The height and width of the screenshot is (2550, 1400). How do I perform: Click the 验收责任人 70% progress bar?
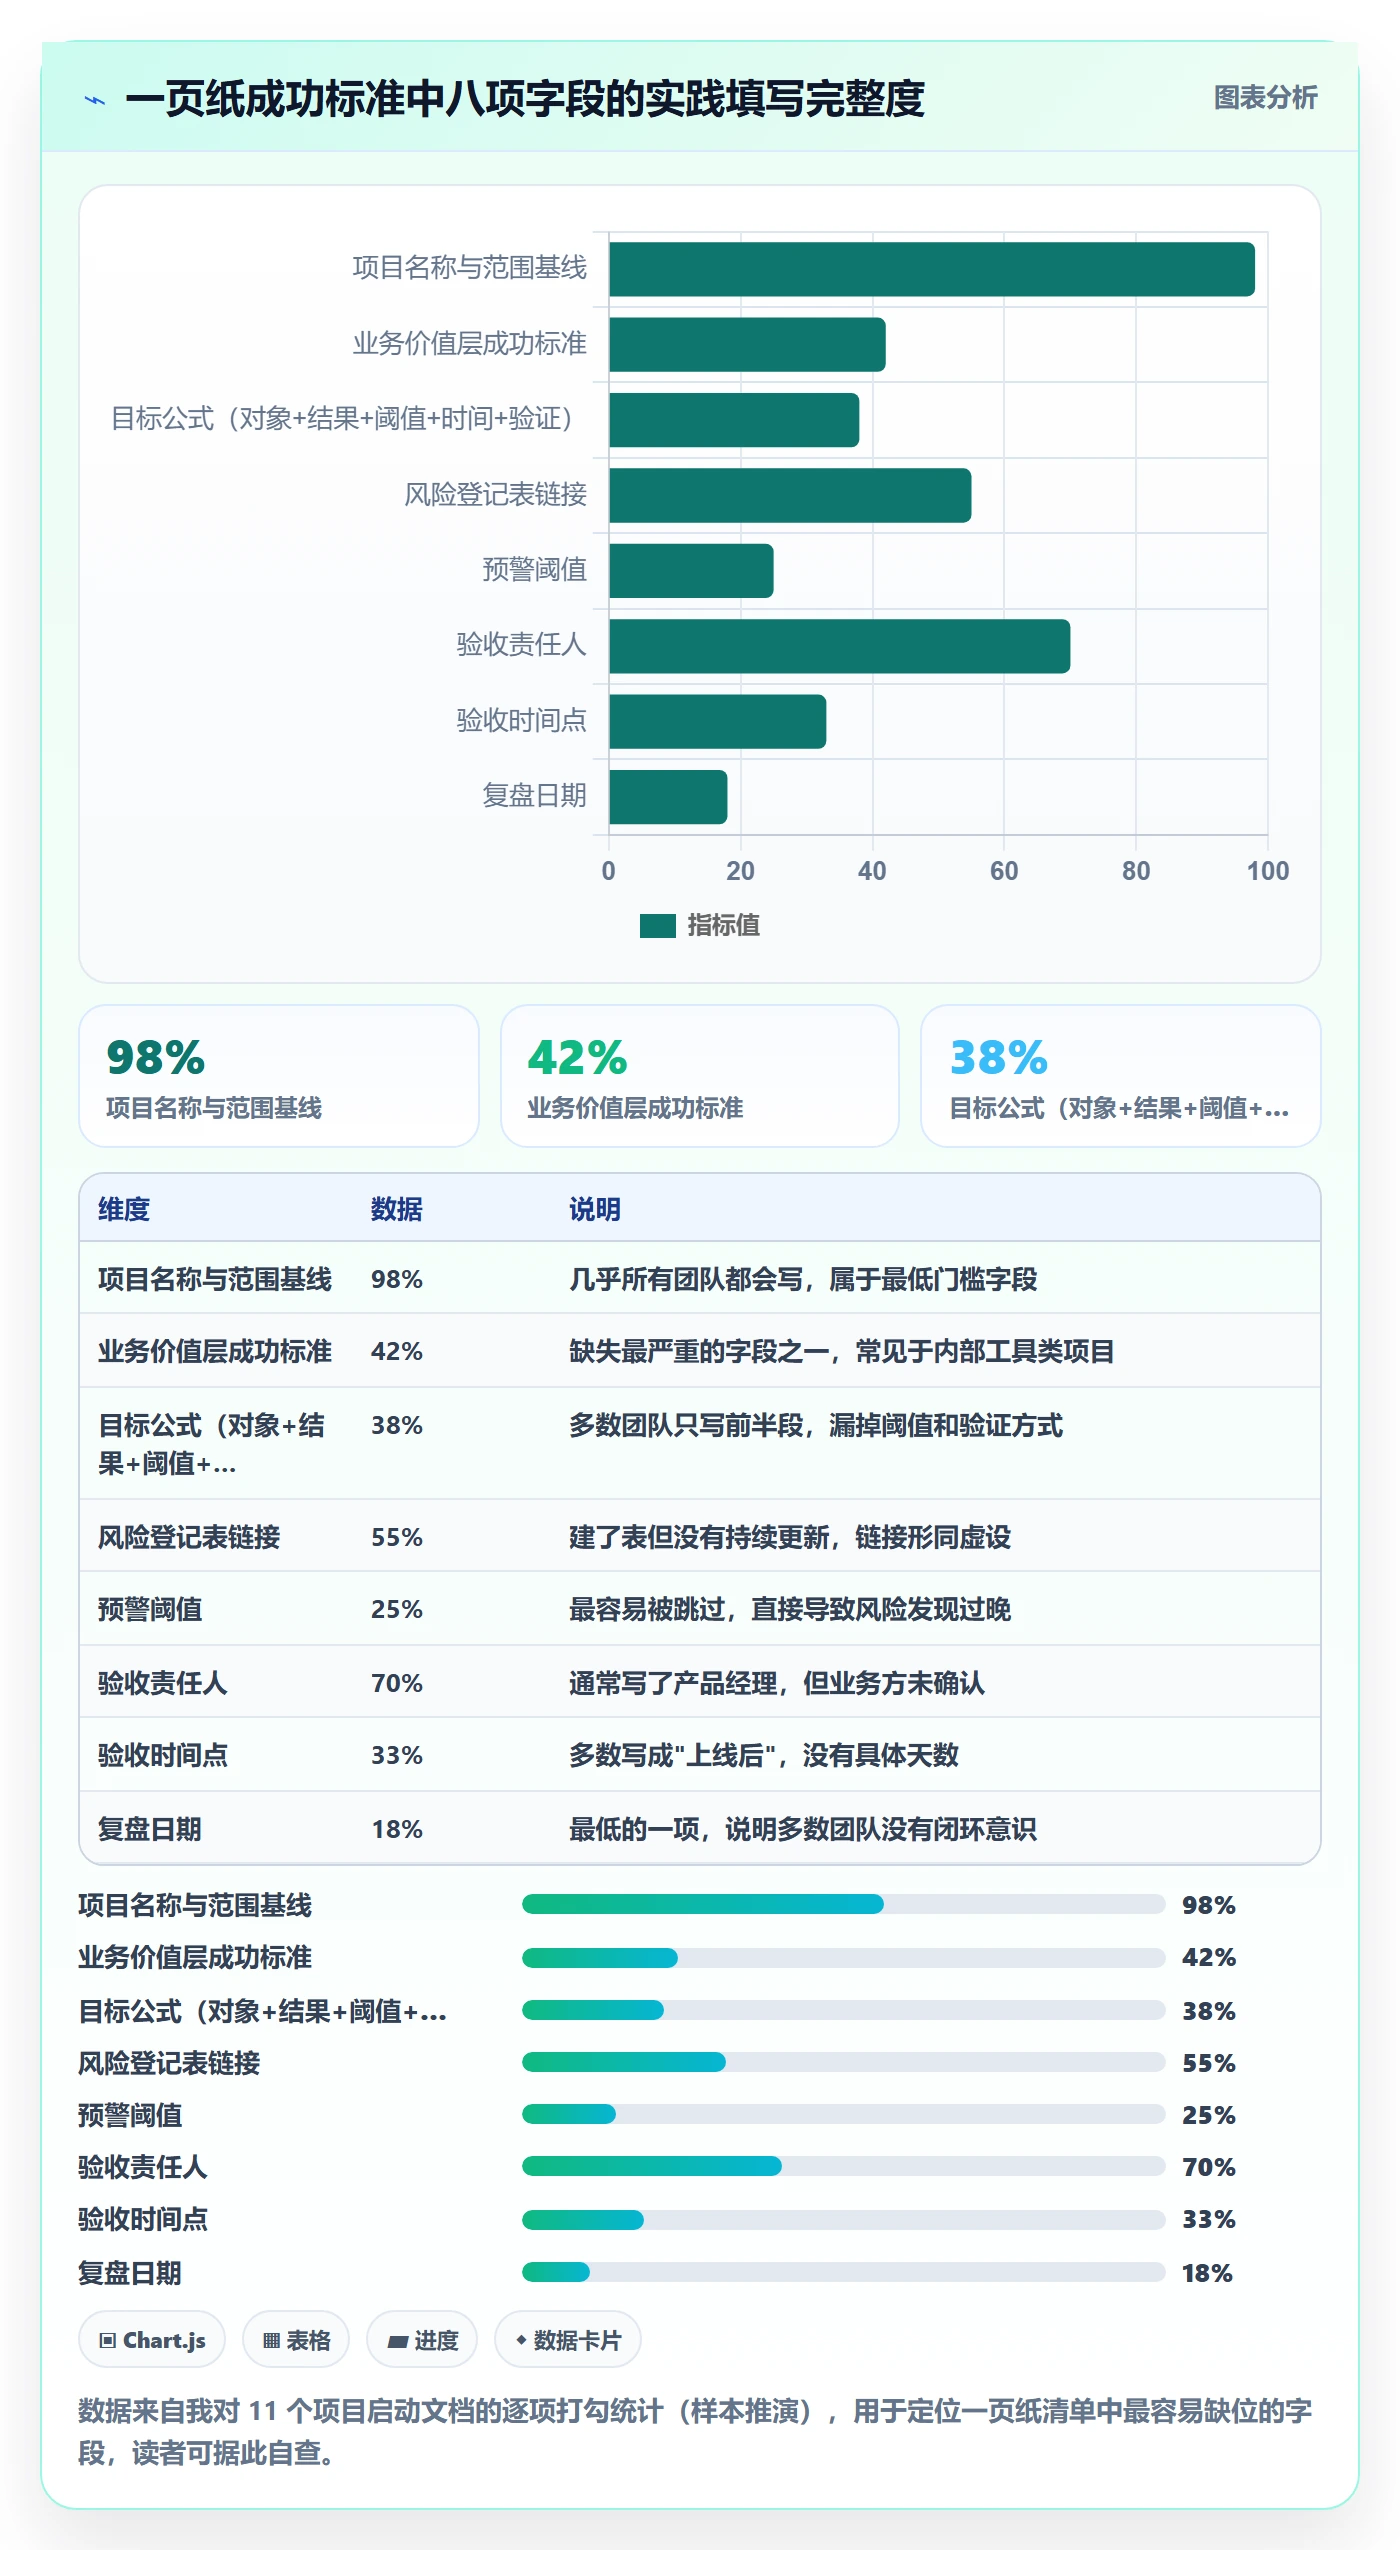843,2166
